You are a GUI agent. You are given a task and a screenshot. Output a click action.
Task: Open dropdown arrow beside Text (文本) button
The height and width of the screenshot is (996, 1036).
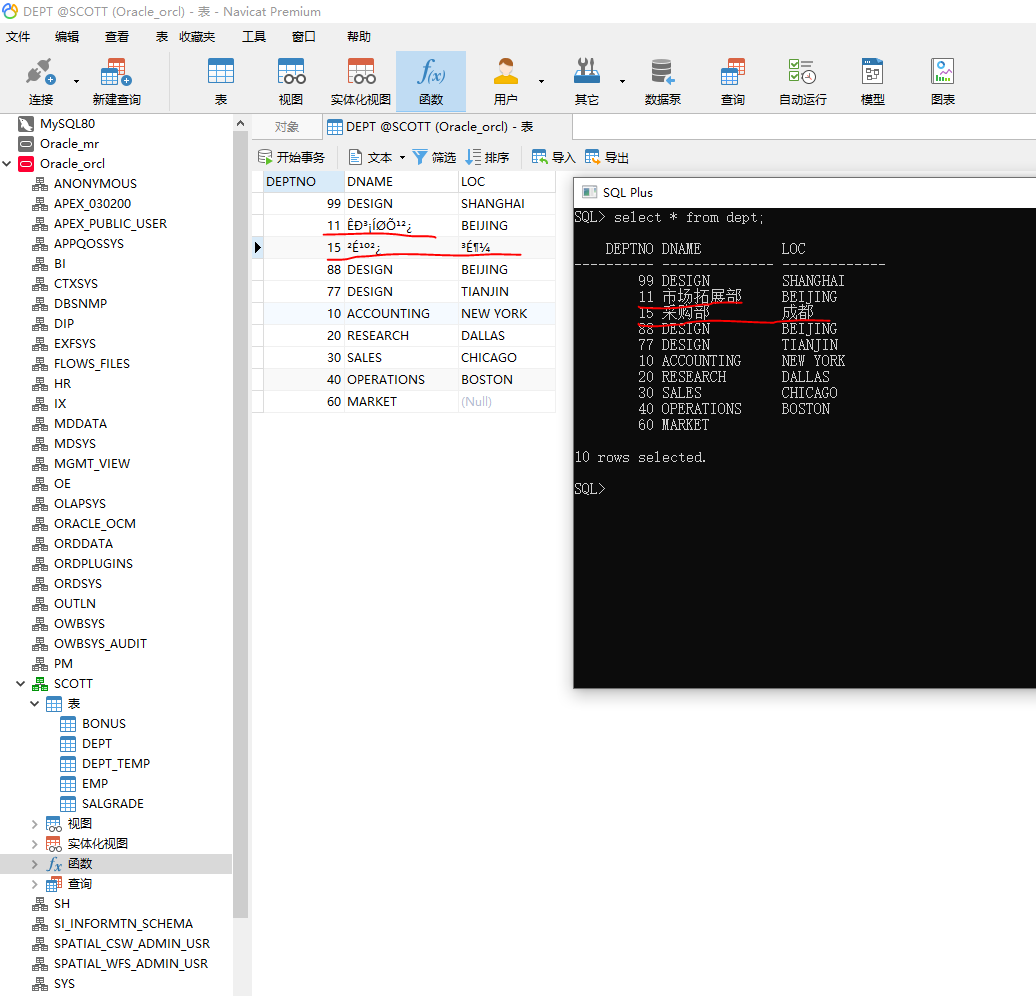point(402,157)
